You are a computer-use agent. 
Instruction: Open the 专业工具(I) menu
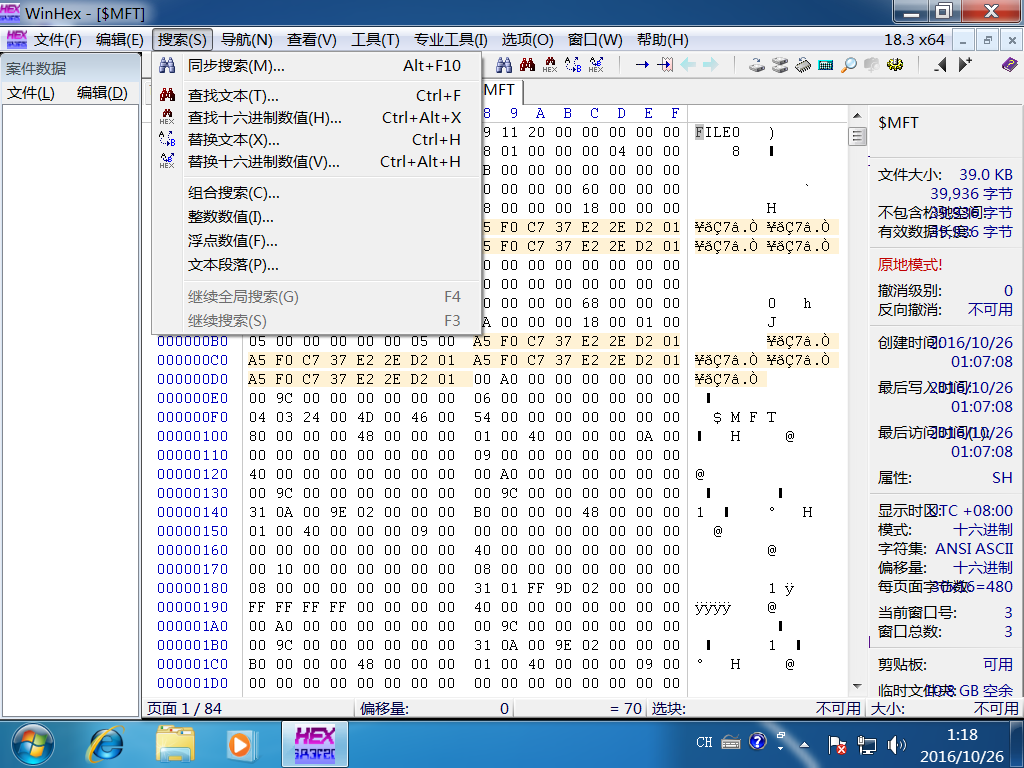(450, 40)
